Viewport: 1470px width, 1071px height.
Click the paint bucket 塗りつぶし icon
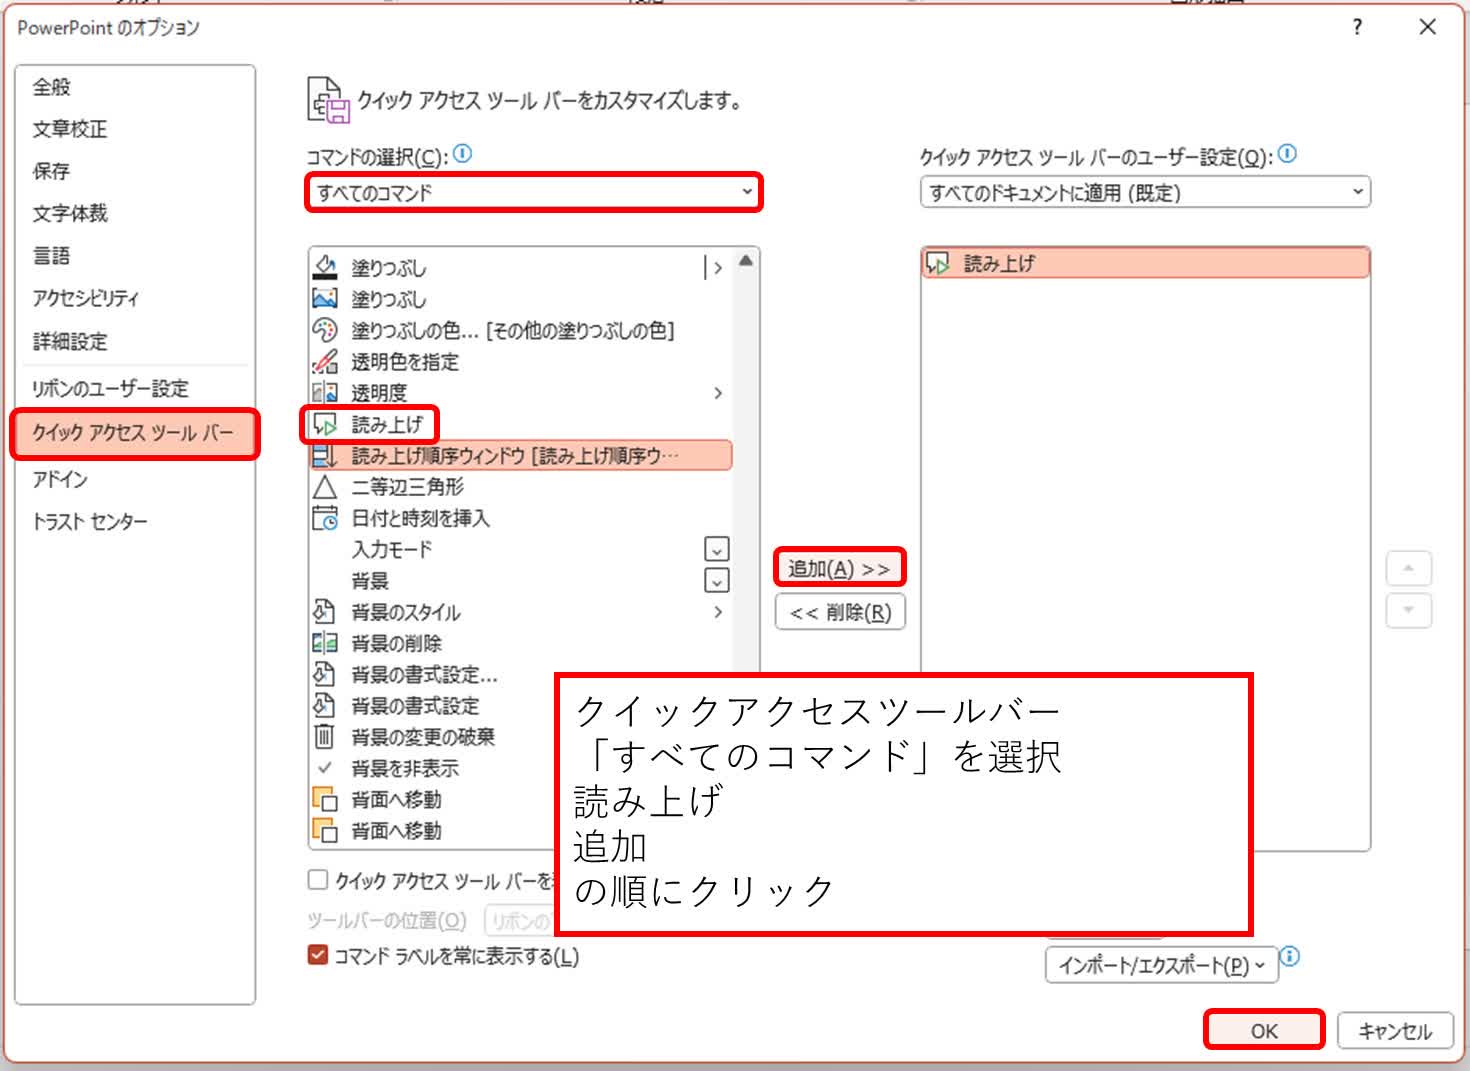click(325, 267)
